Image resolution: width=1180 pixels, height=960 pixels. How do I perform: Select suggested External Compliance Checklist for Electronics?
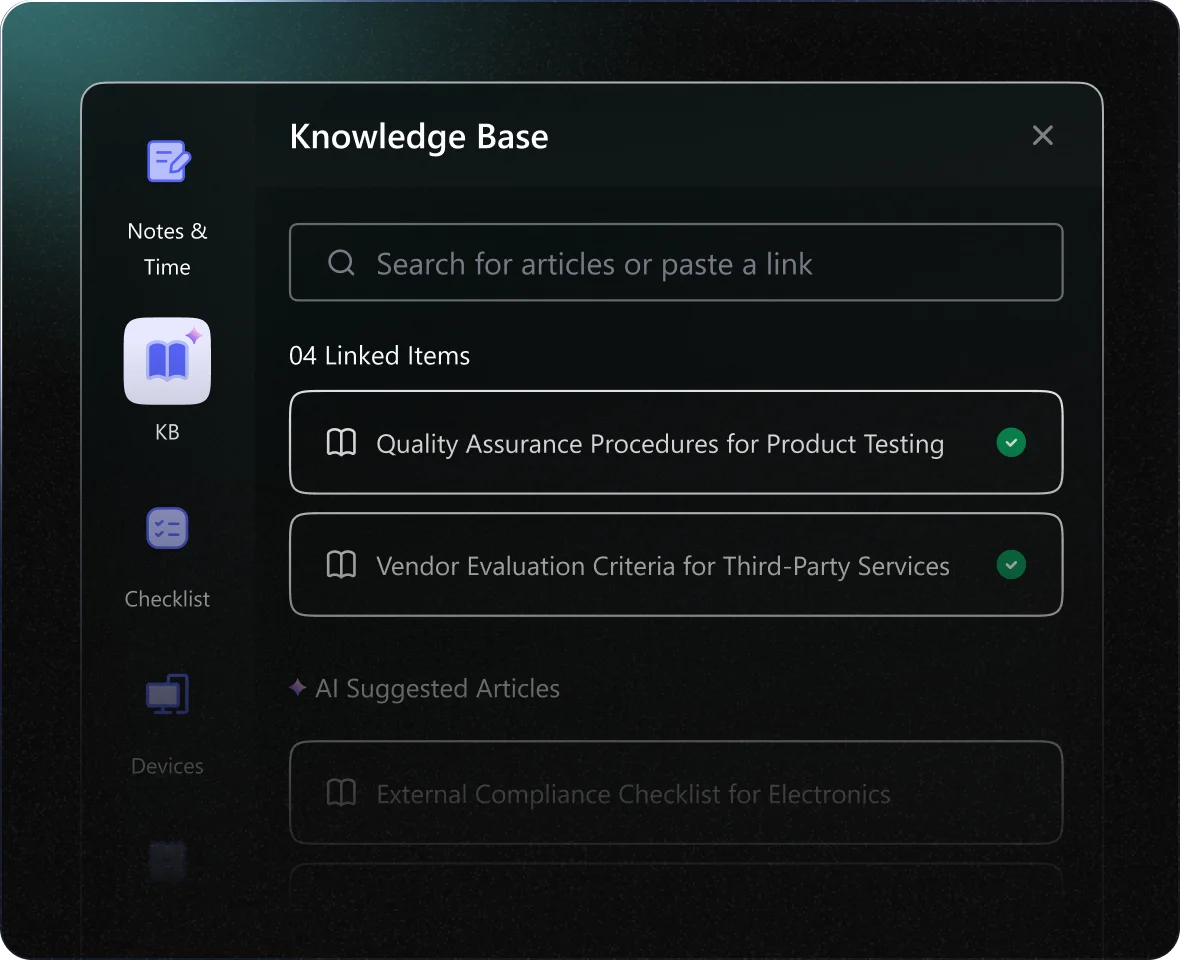(x=633, y=794)
